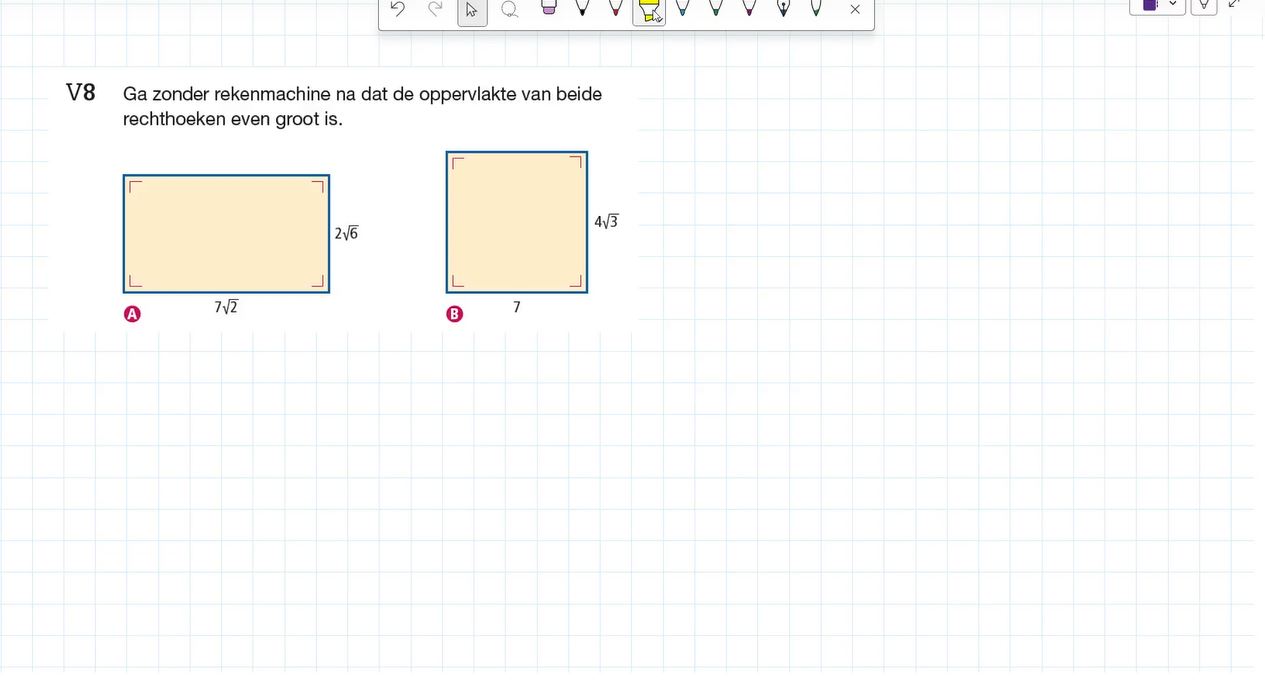Screen dimensions: 1265x683
Task: Choose the black pen
Action: click(x=582, y=8)
